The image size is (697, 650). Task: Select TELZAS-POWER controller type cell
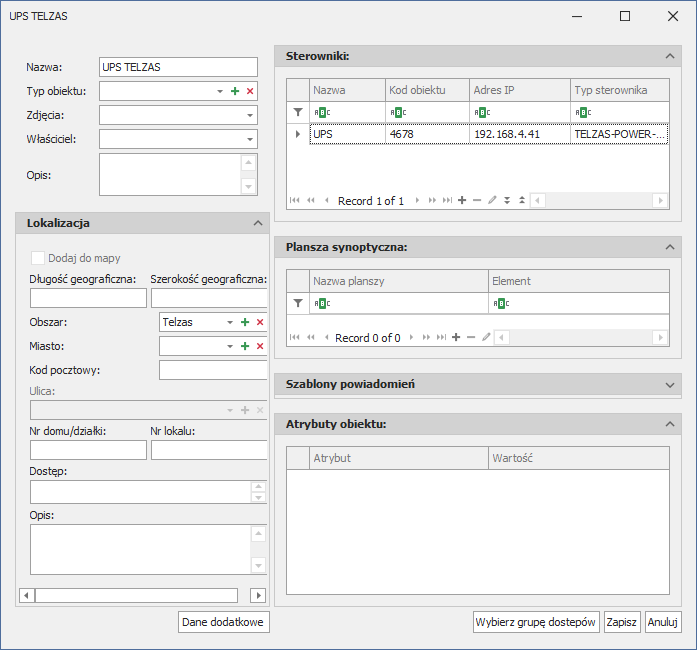point(620,134)
